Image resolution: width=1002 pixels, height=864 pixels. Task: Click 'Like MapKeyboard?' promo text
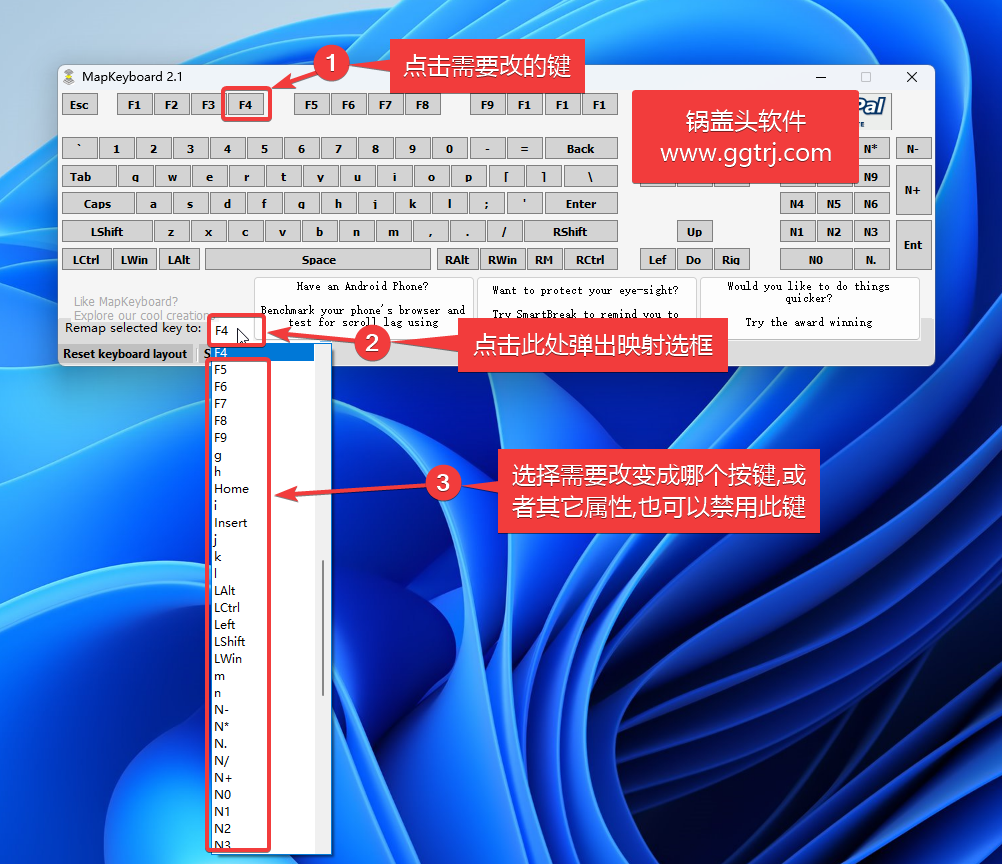pos(126,302)
